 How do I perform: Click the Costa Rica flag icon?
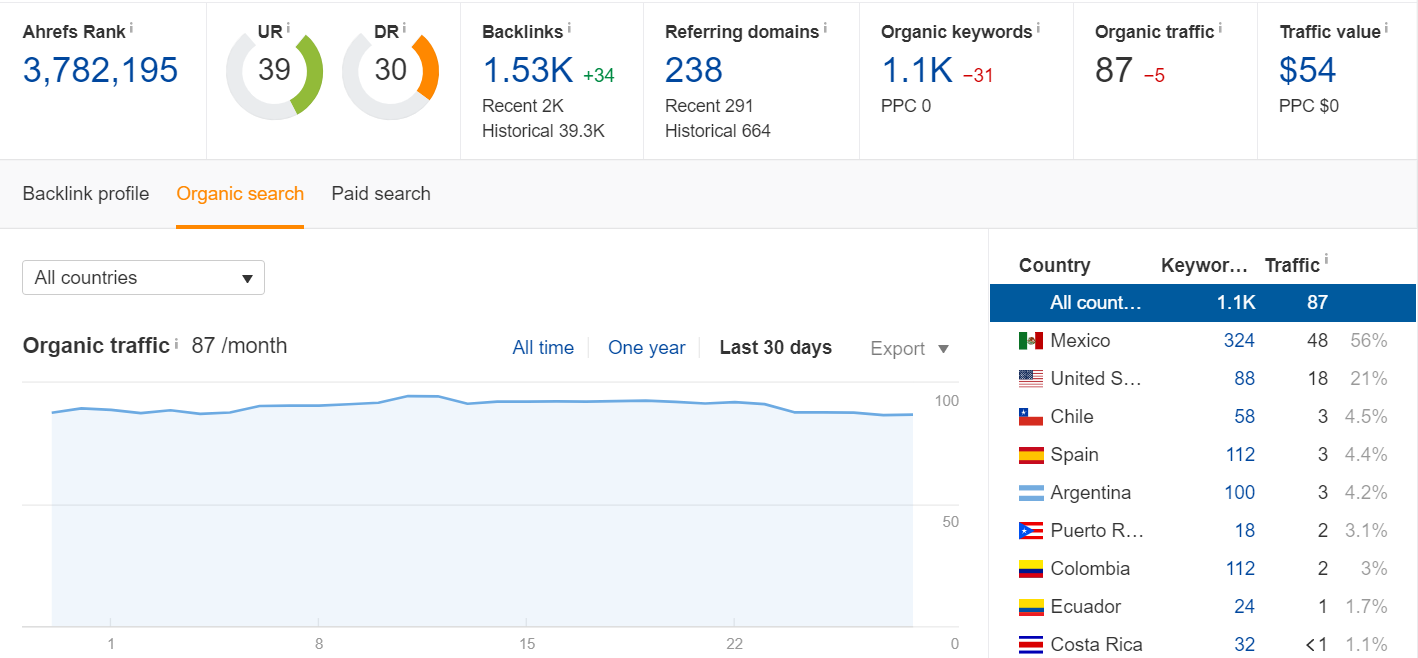1031,645
